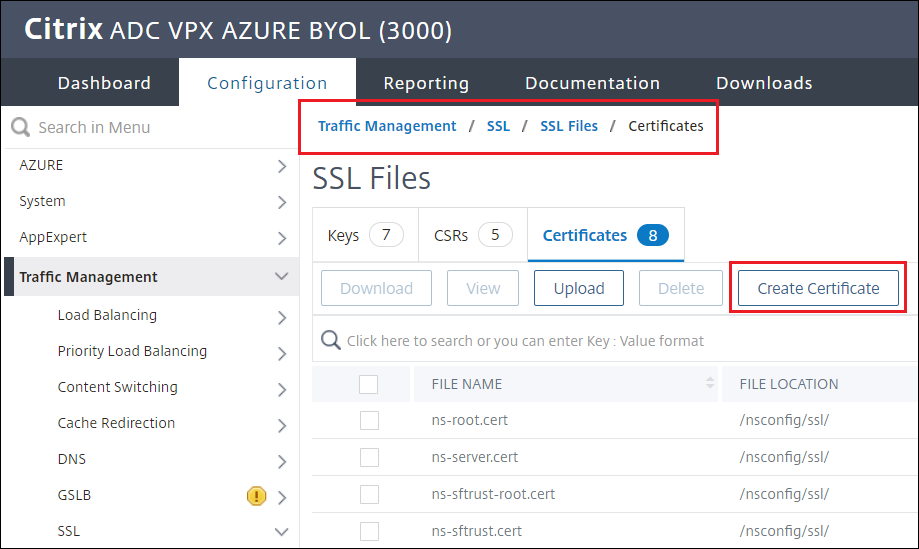Switch to the Keys tab
The image size is (919, 549).
365,235
